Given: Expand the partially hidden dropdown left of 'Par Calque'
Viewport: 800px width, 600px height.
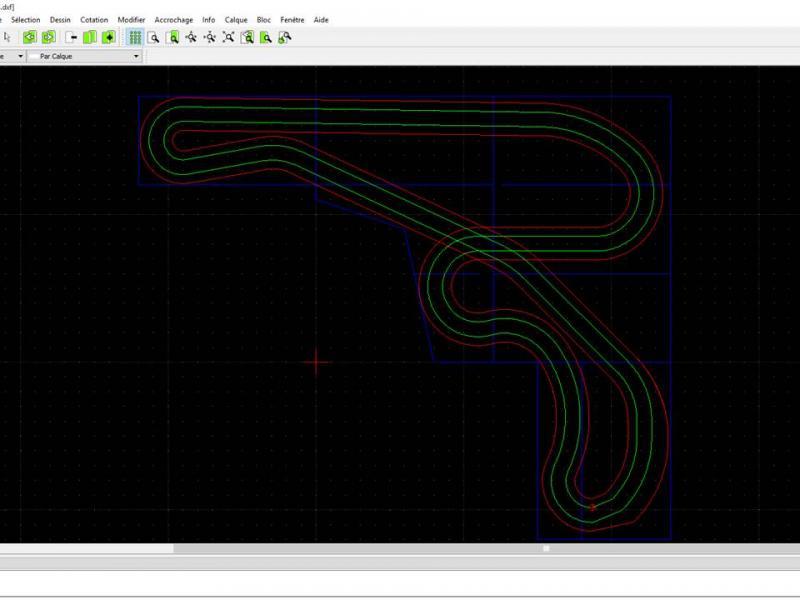Looking at the screenshot, I should coord(19,56).
